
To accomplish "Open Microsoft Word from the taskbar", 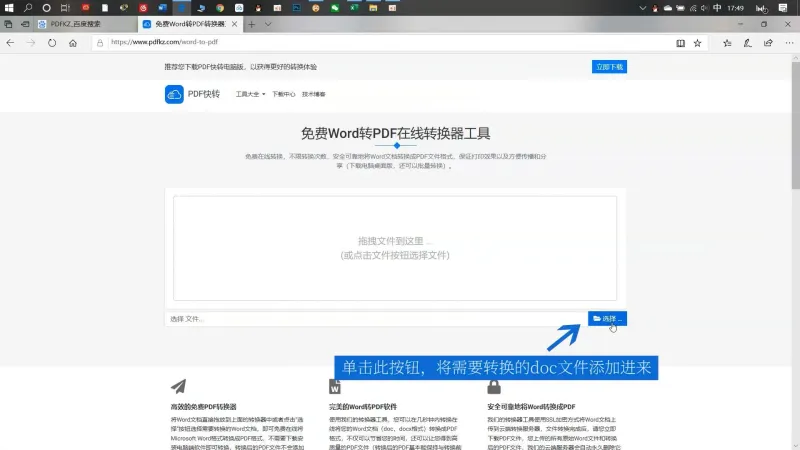I will coord(162,8).
